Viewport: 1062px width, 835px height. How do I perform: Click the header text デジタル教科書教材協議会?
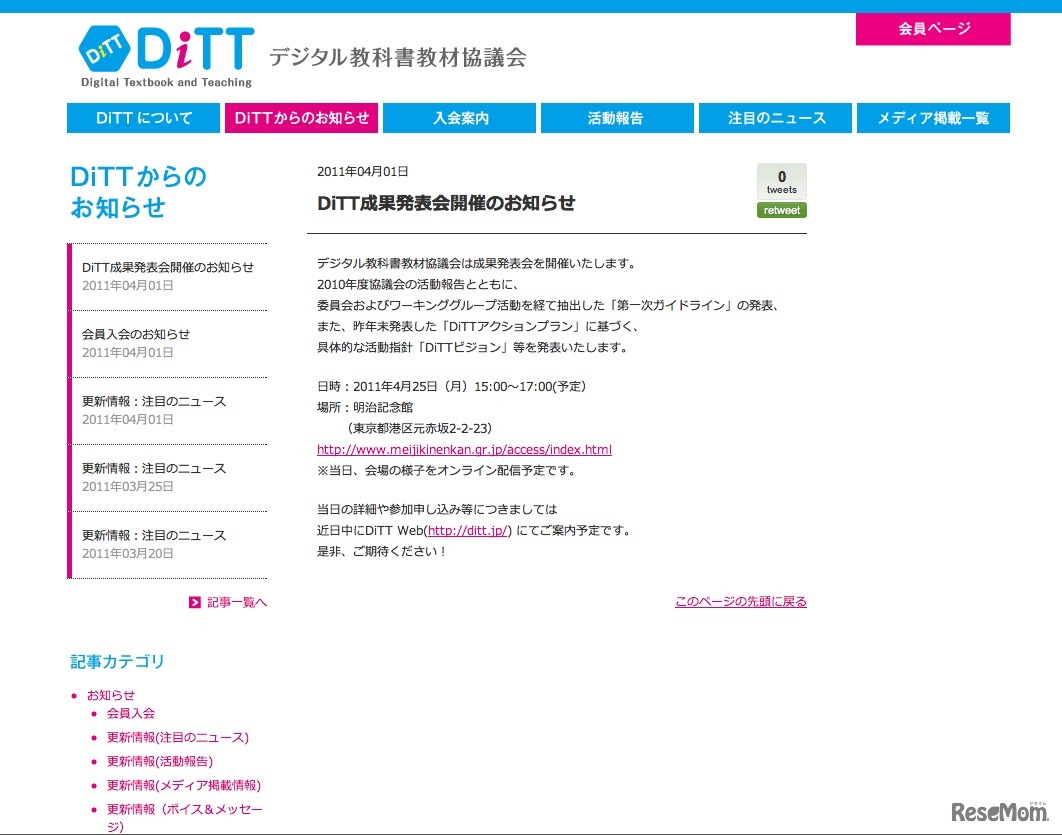pos(398,58)
